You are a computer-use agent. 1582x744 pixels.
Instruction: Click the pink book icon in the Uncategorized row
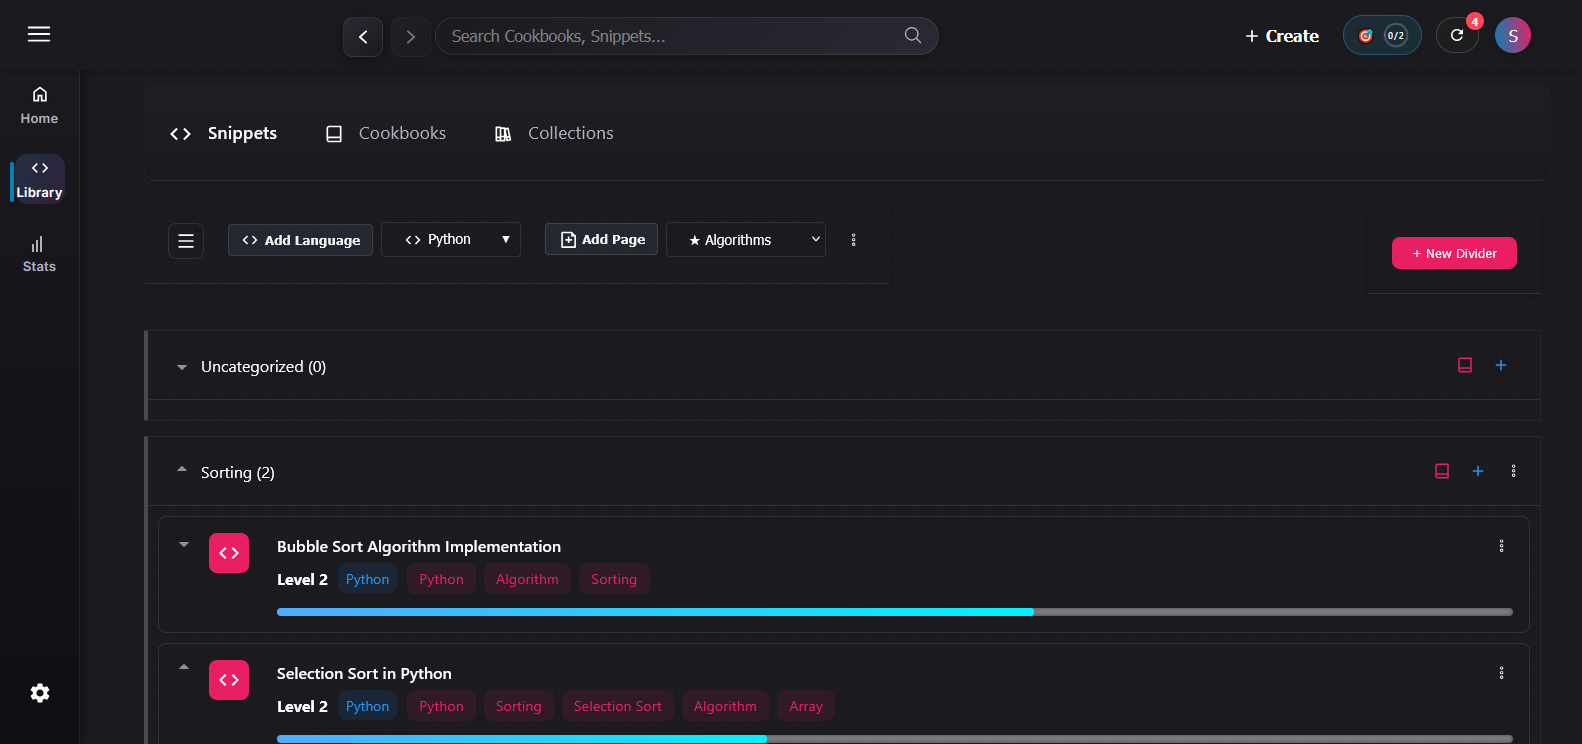[x=1465, y=365]
